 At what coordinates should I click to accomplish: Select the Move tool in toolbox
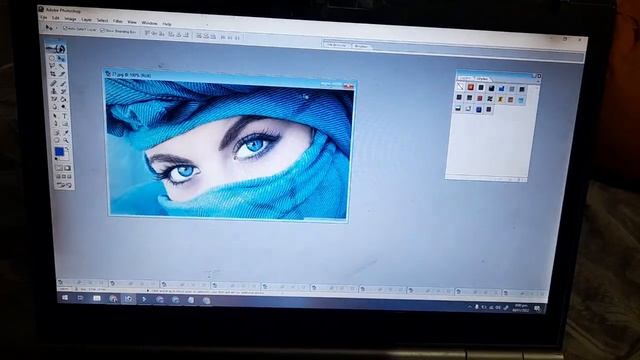coord(62,58)
